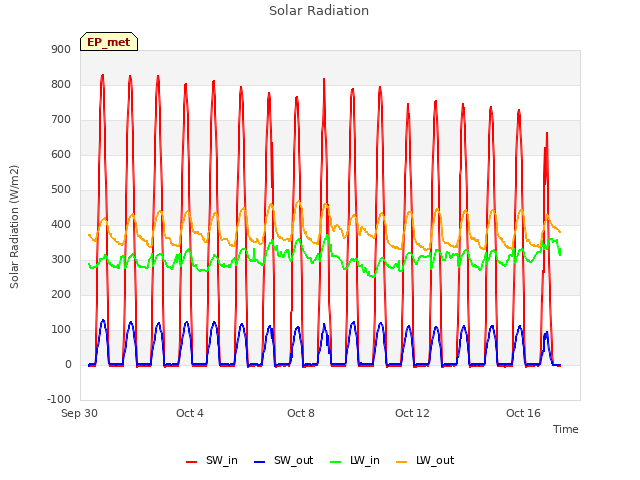Click the Oct 16 x-axis tick label
Image resolution: width=640 pixels, height=480 pixels.
[523, 413]
